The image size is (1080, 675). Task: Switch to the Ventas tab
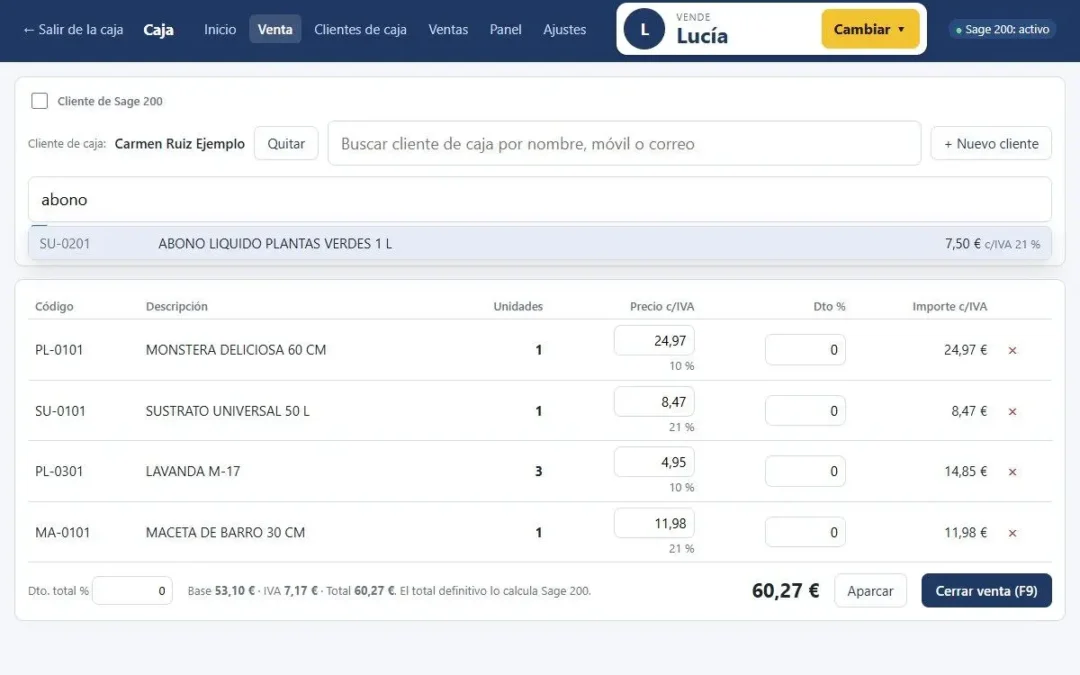(448, 30)
